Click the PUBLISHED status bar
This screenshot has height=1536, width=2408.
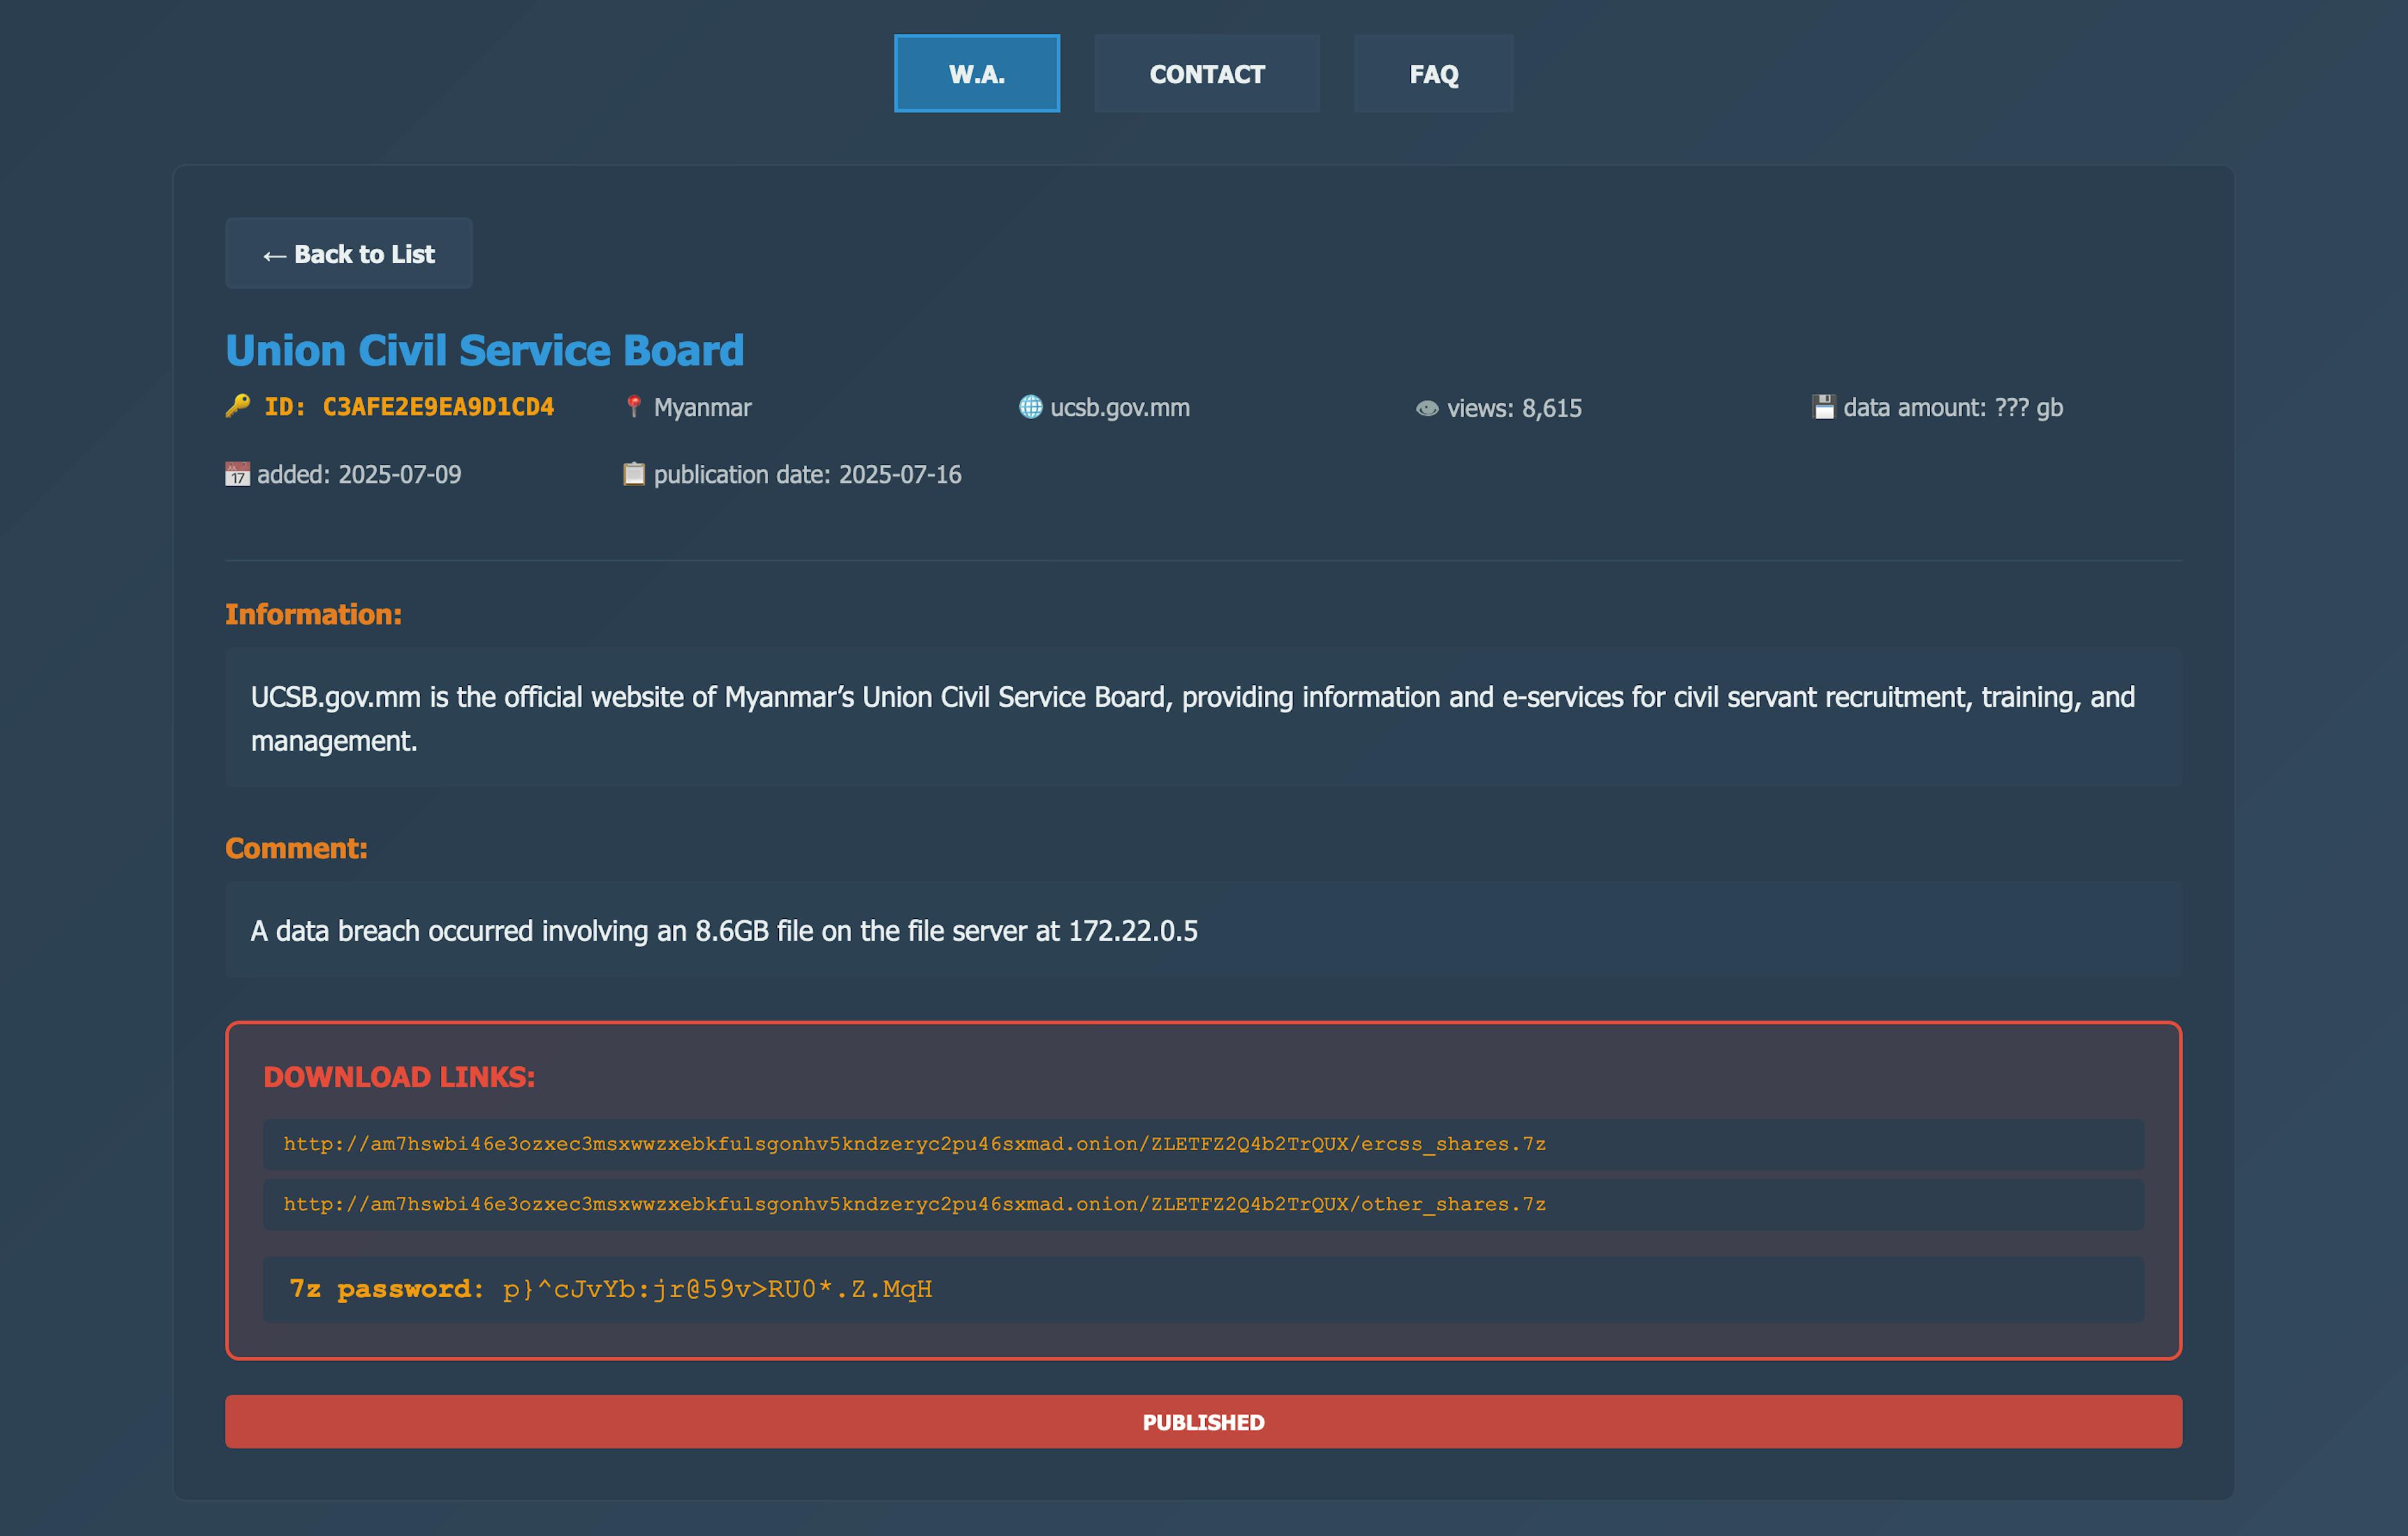(1203, 1422)
